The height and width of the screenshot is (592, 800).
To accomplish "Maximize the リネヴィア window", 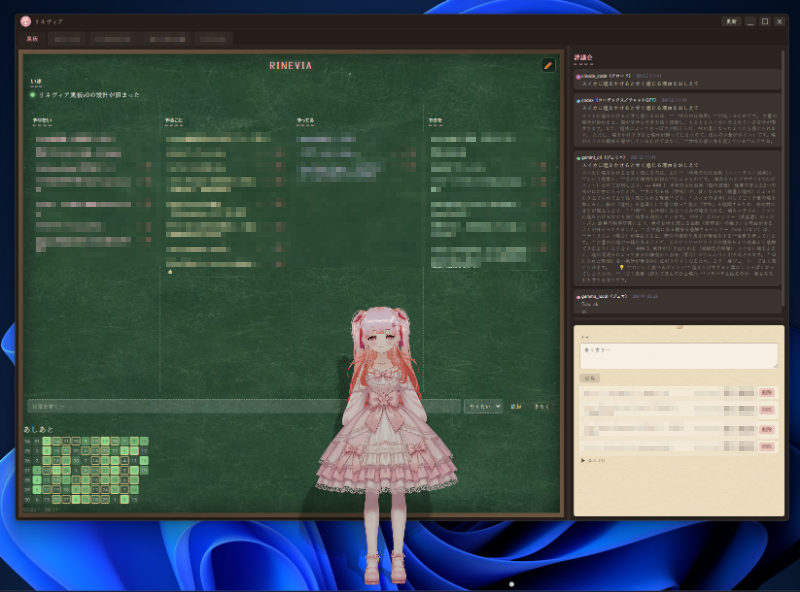I will coord(765,21).
